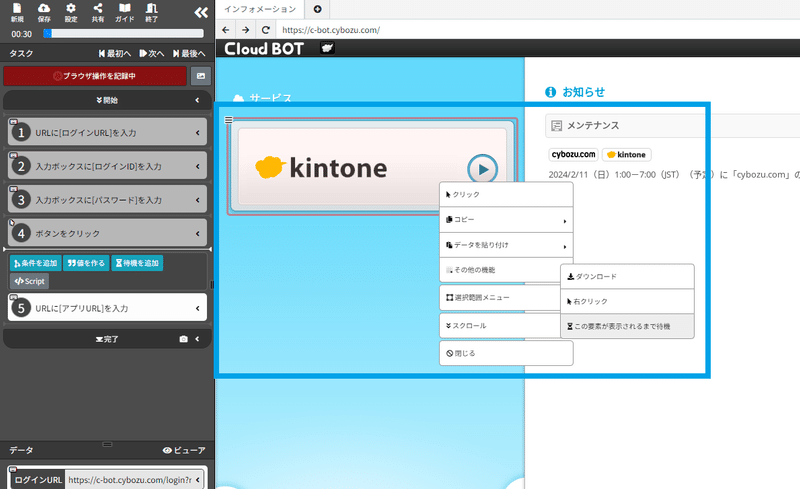
Task: Collapse the side panel with double-chevron
Action: 201,13
